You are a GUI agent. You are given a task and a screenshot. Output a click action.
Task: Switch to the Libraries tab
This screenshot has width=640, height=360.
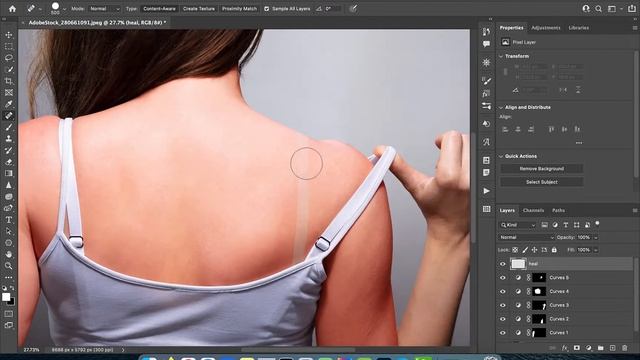tap(578, 28)
